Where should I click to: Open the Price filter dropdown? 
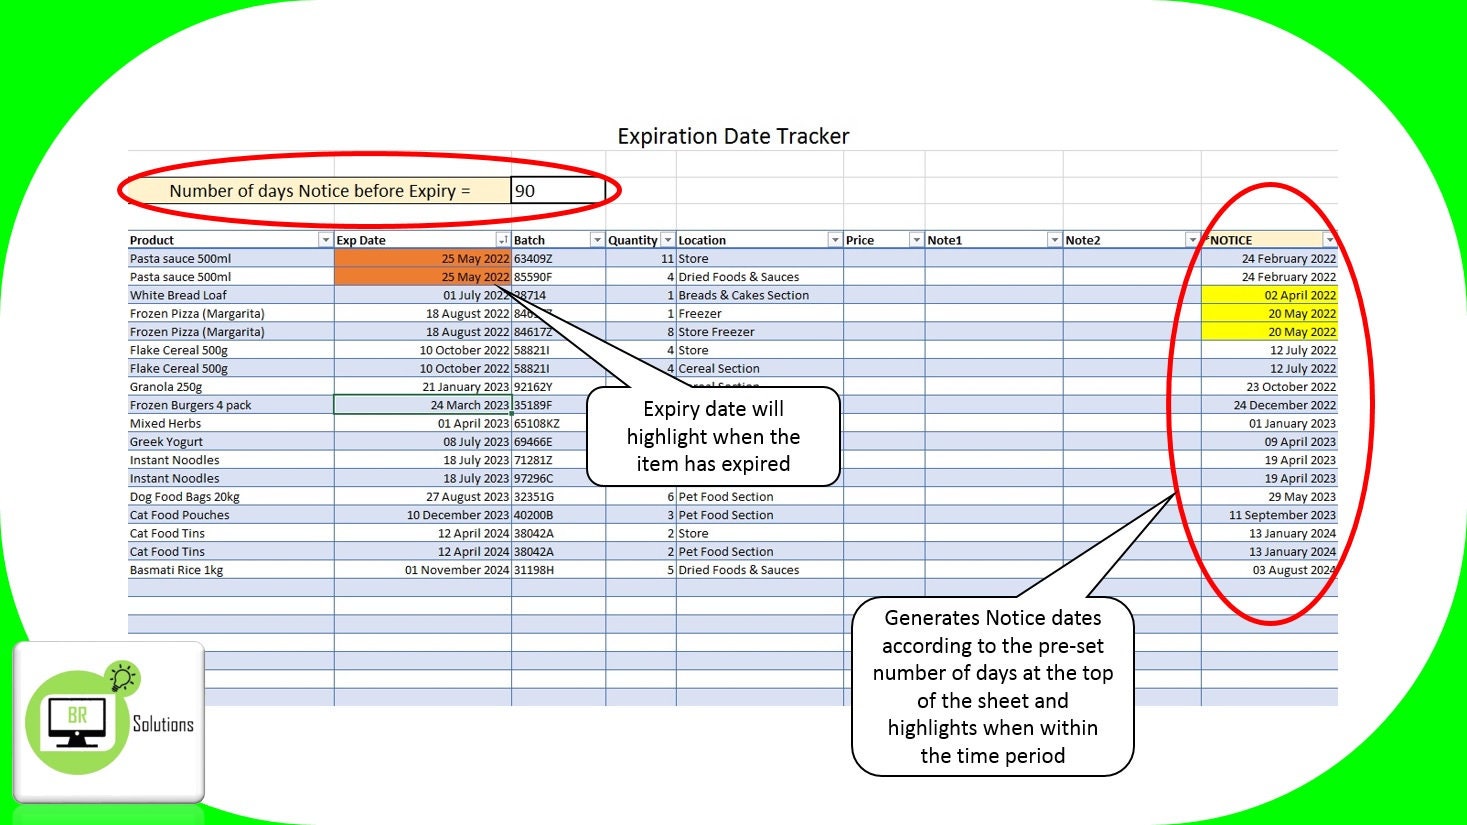point(917,239)
